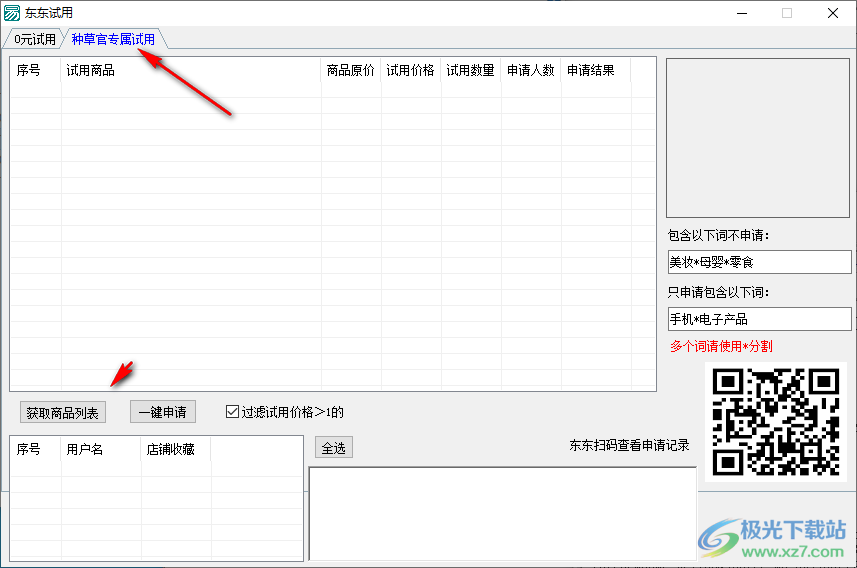
Task: Sort by the 试用价格 column header
Action: click(410, 71)
